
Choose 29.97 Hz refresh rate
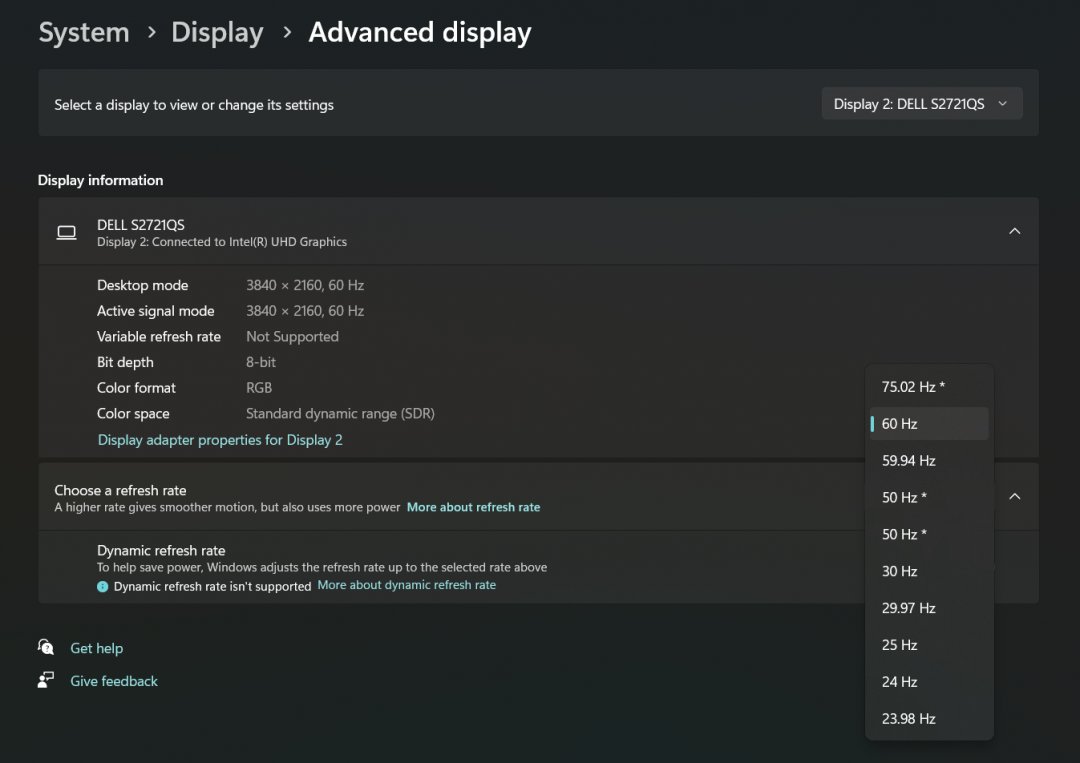coord(928,608)
